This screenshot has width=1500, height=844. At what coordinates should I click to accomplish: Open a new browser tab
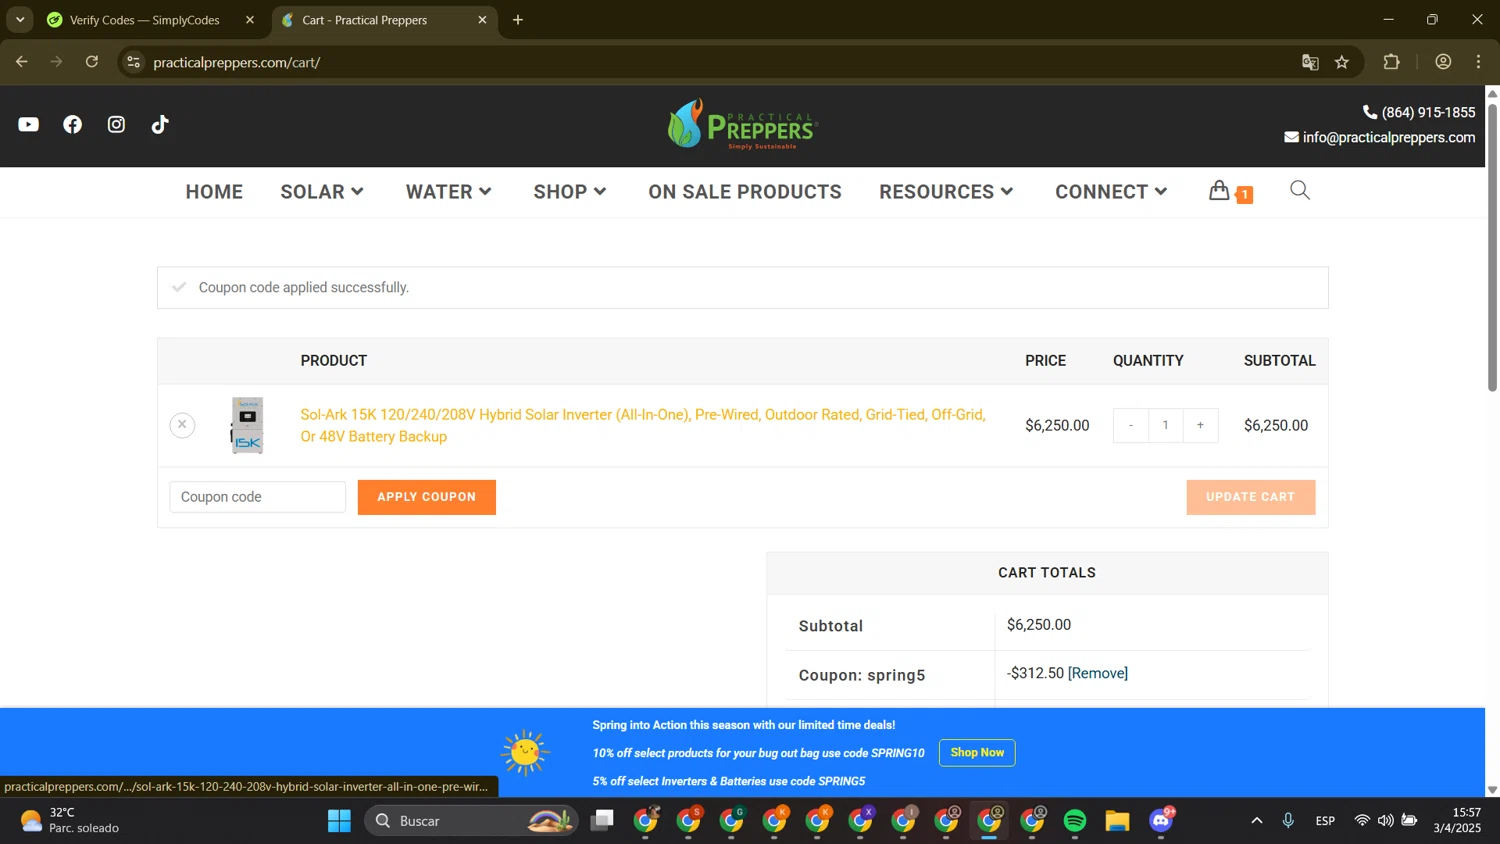(x=518, y=20)
